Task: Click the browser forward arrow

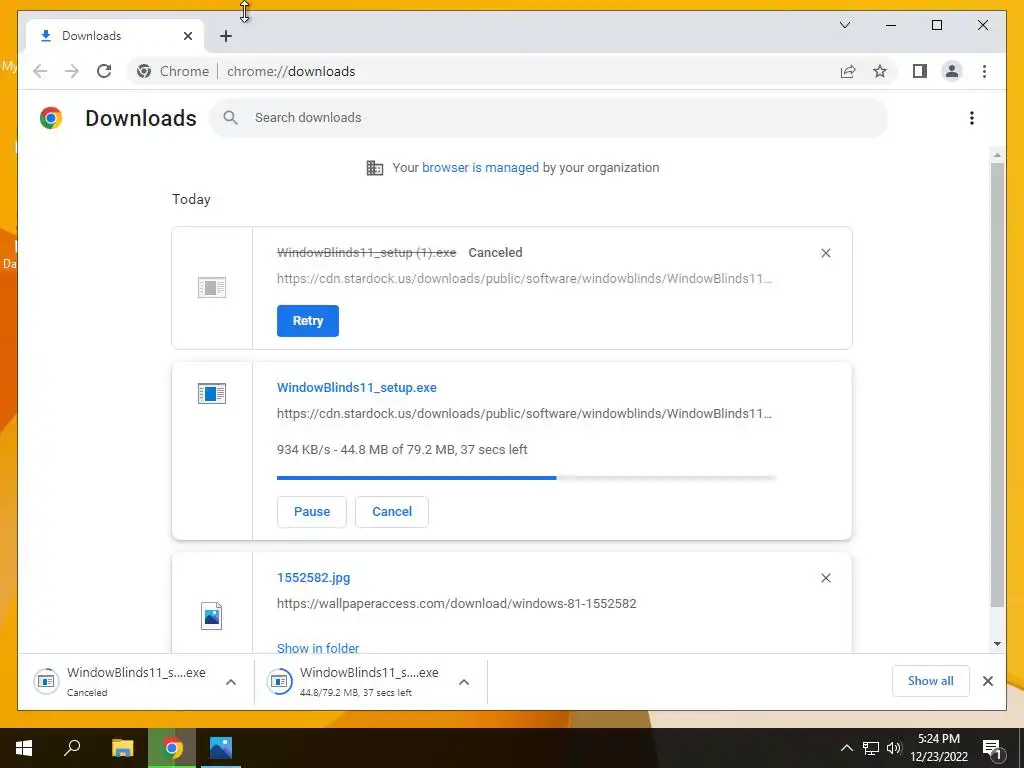Action: pos(72,71)
